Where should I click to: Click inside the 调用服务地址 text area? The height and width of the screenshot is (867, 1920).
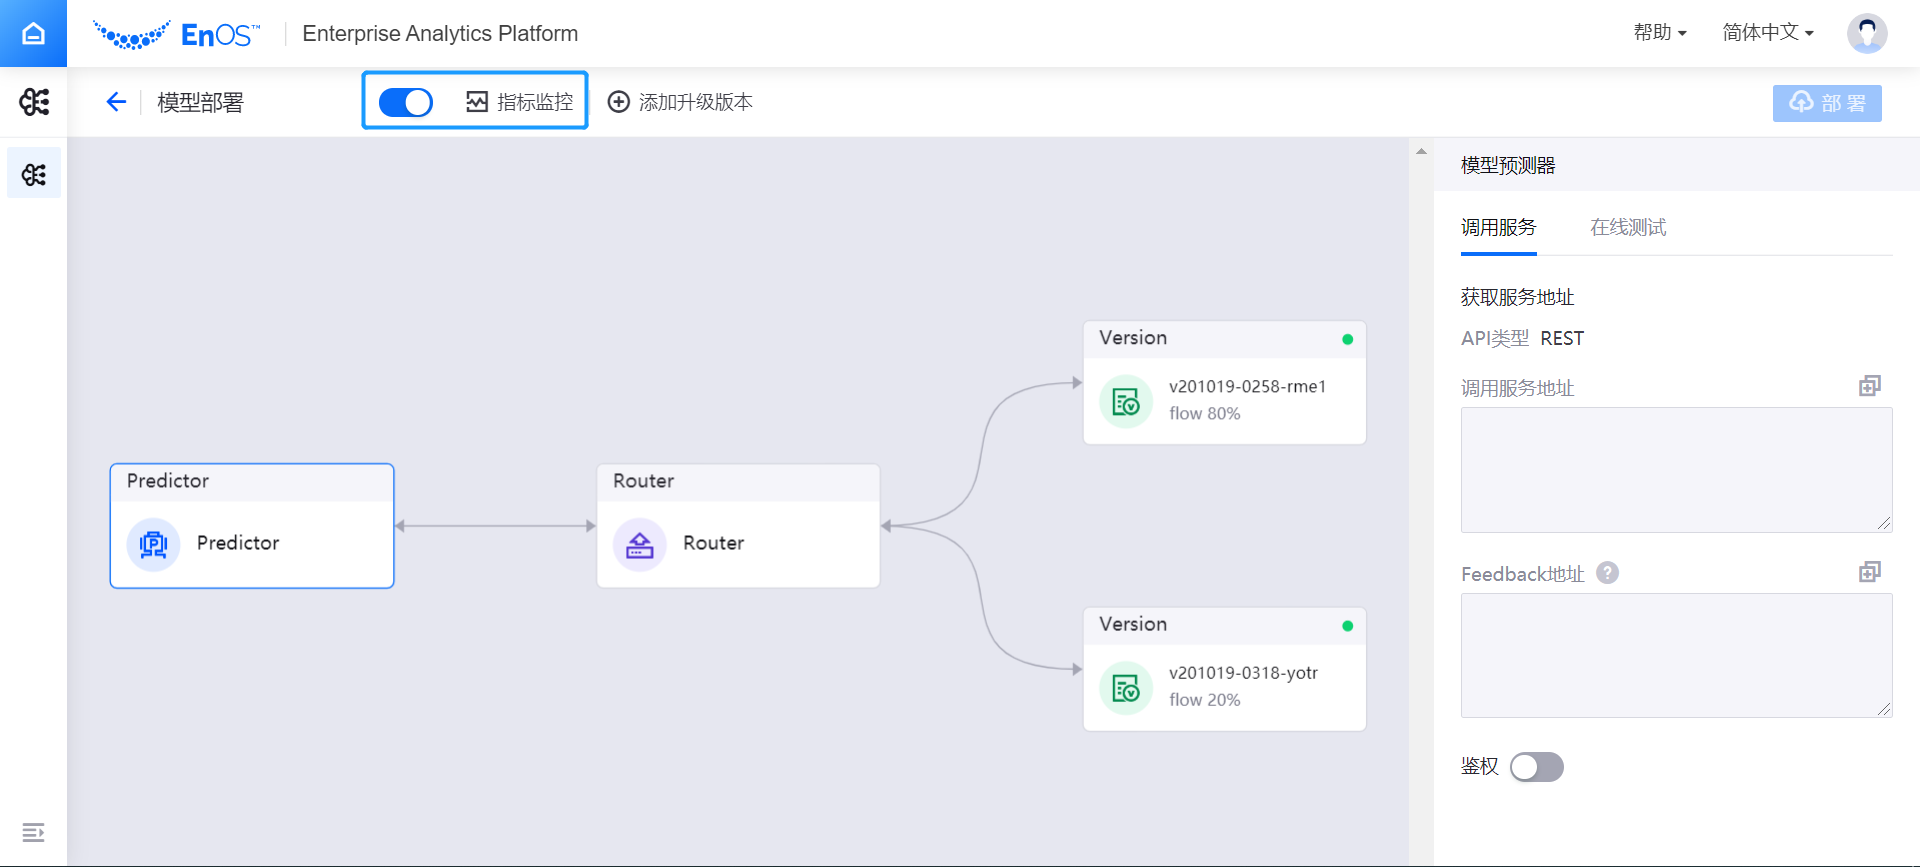pos(1675,470)
